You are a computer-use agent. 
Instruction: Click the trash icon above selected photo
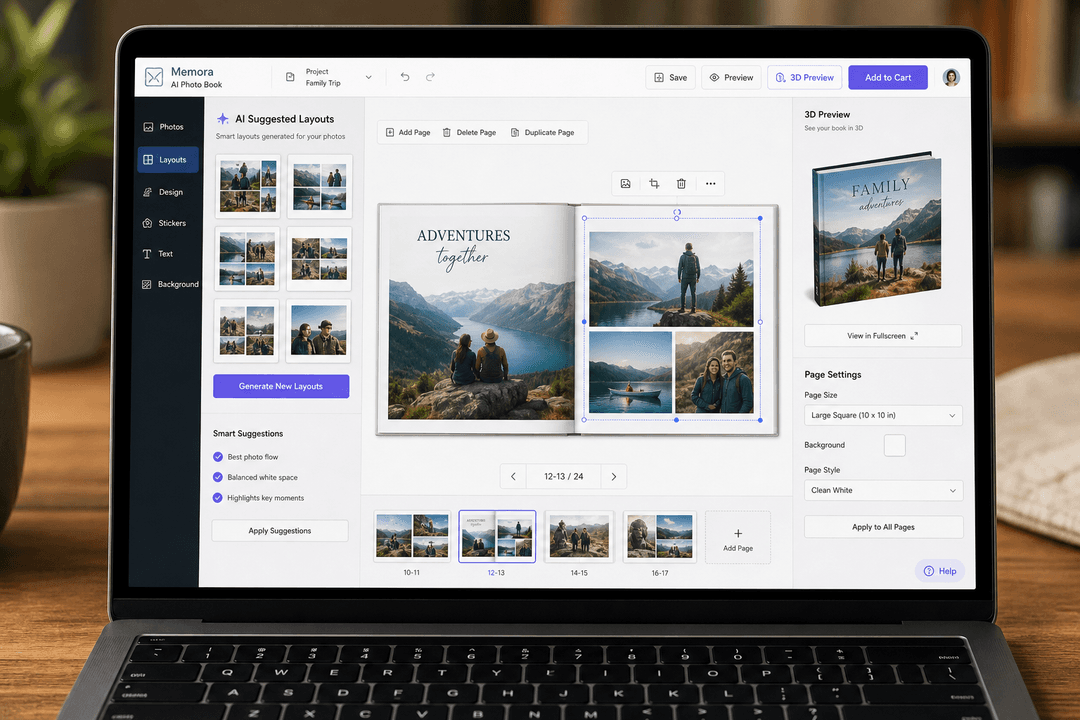pos(681,184)
